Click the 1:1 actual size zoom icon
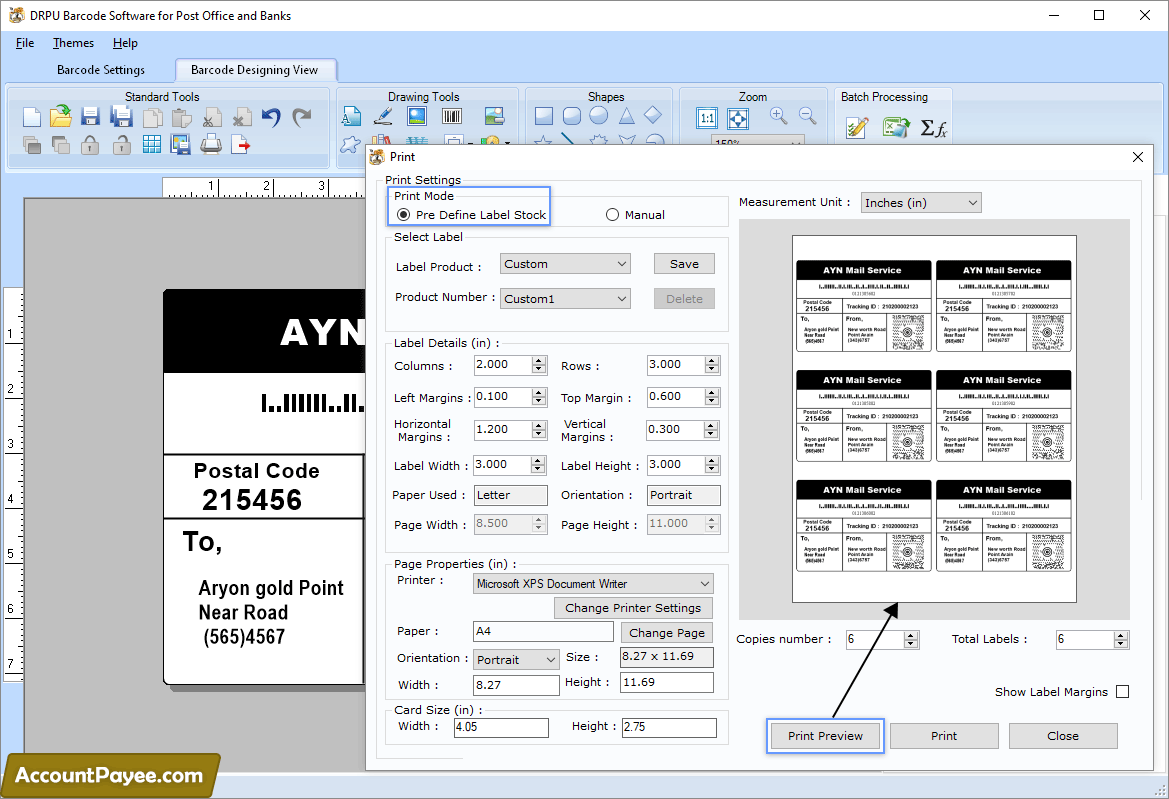Viewport: 1169px width, 799px height. pyautogui.click(x=707, y=118)
